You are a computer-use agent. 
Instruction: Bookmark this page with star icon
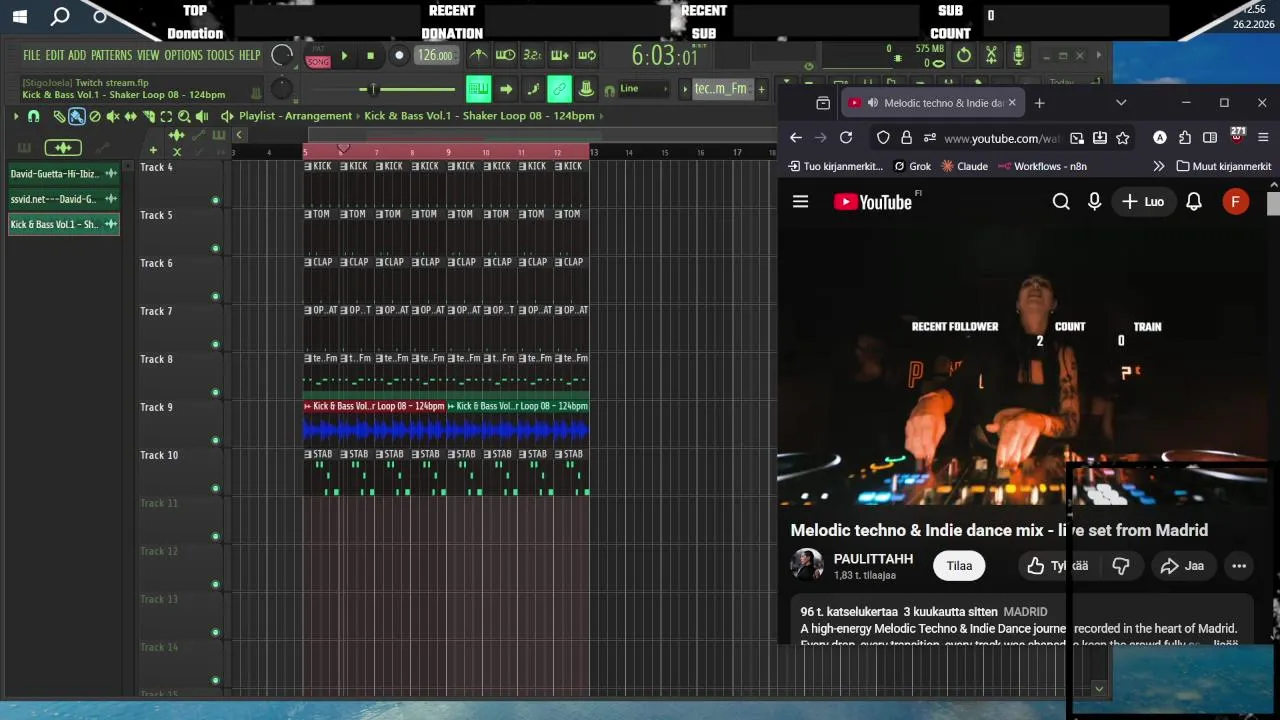(1123, 138)
